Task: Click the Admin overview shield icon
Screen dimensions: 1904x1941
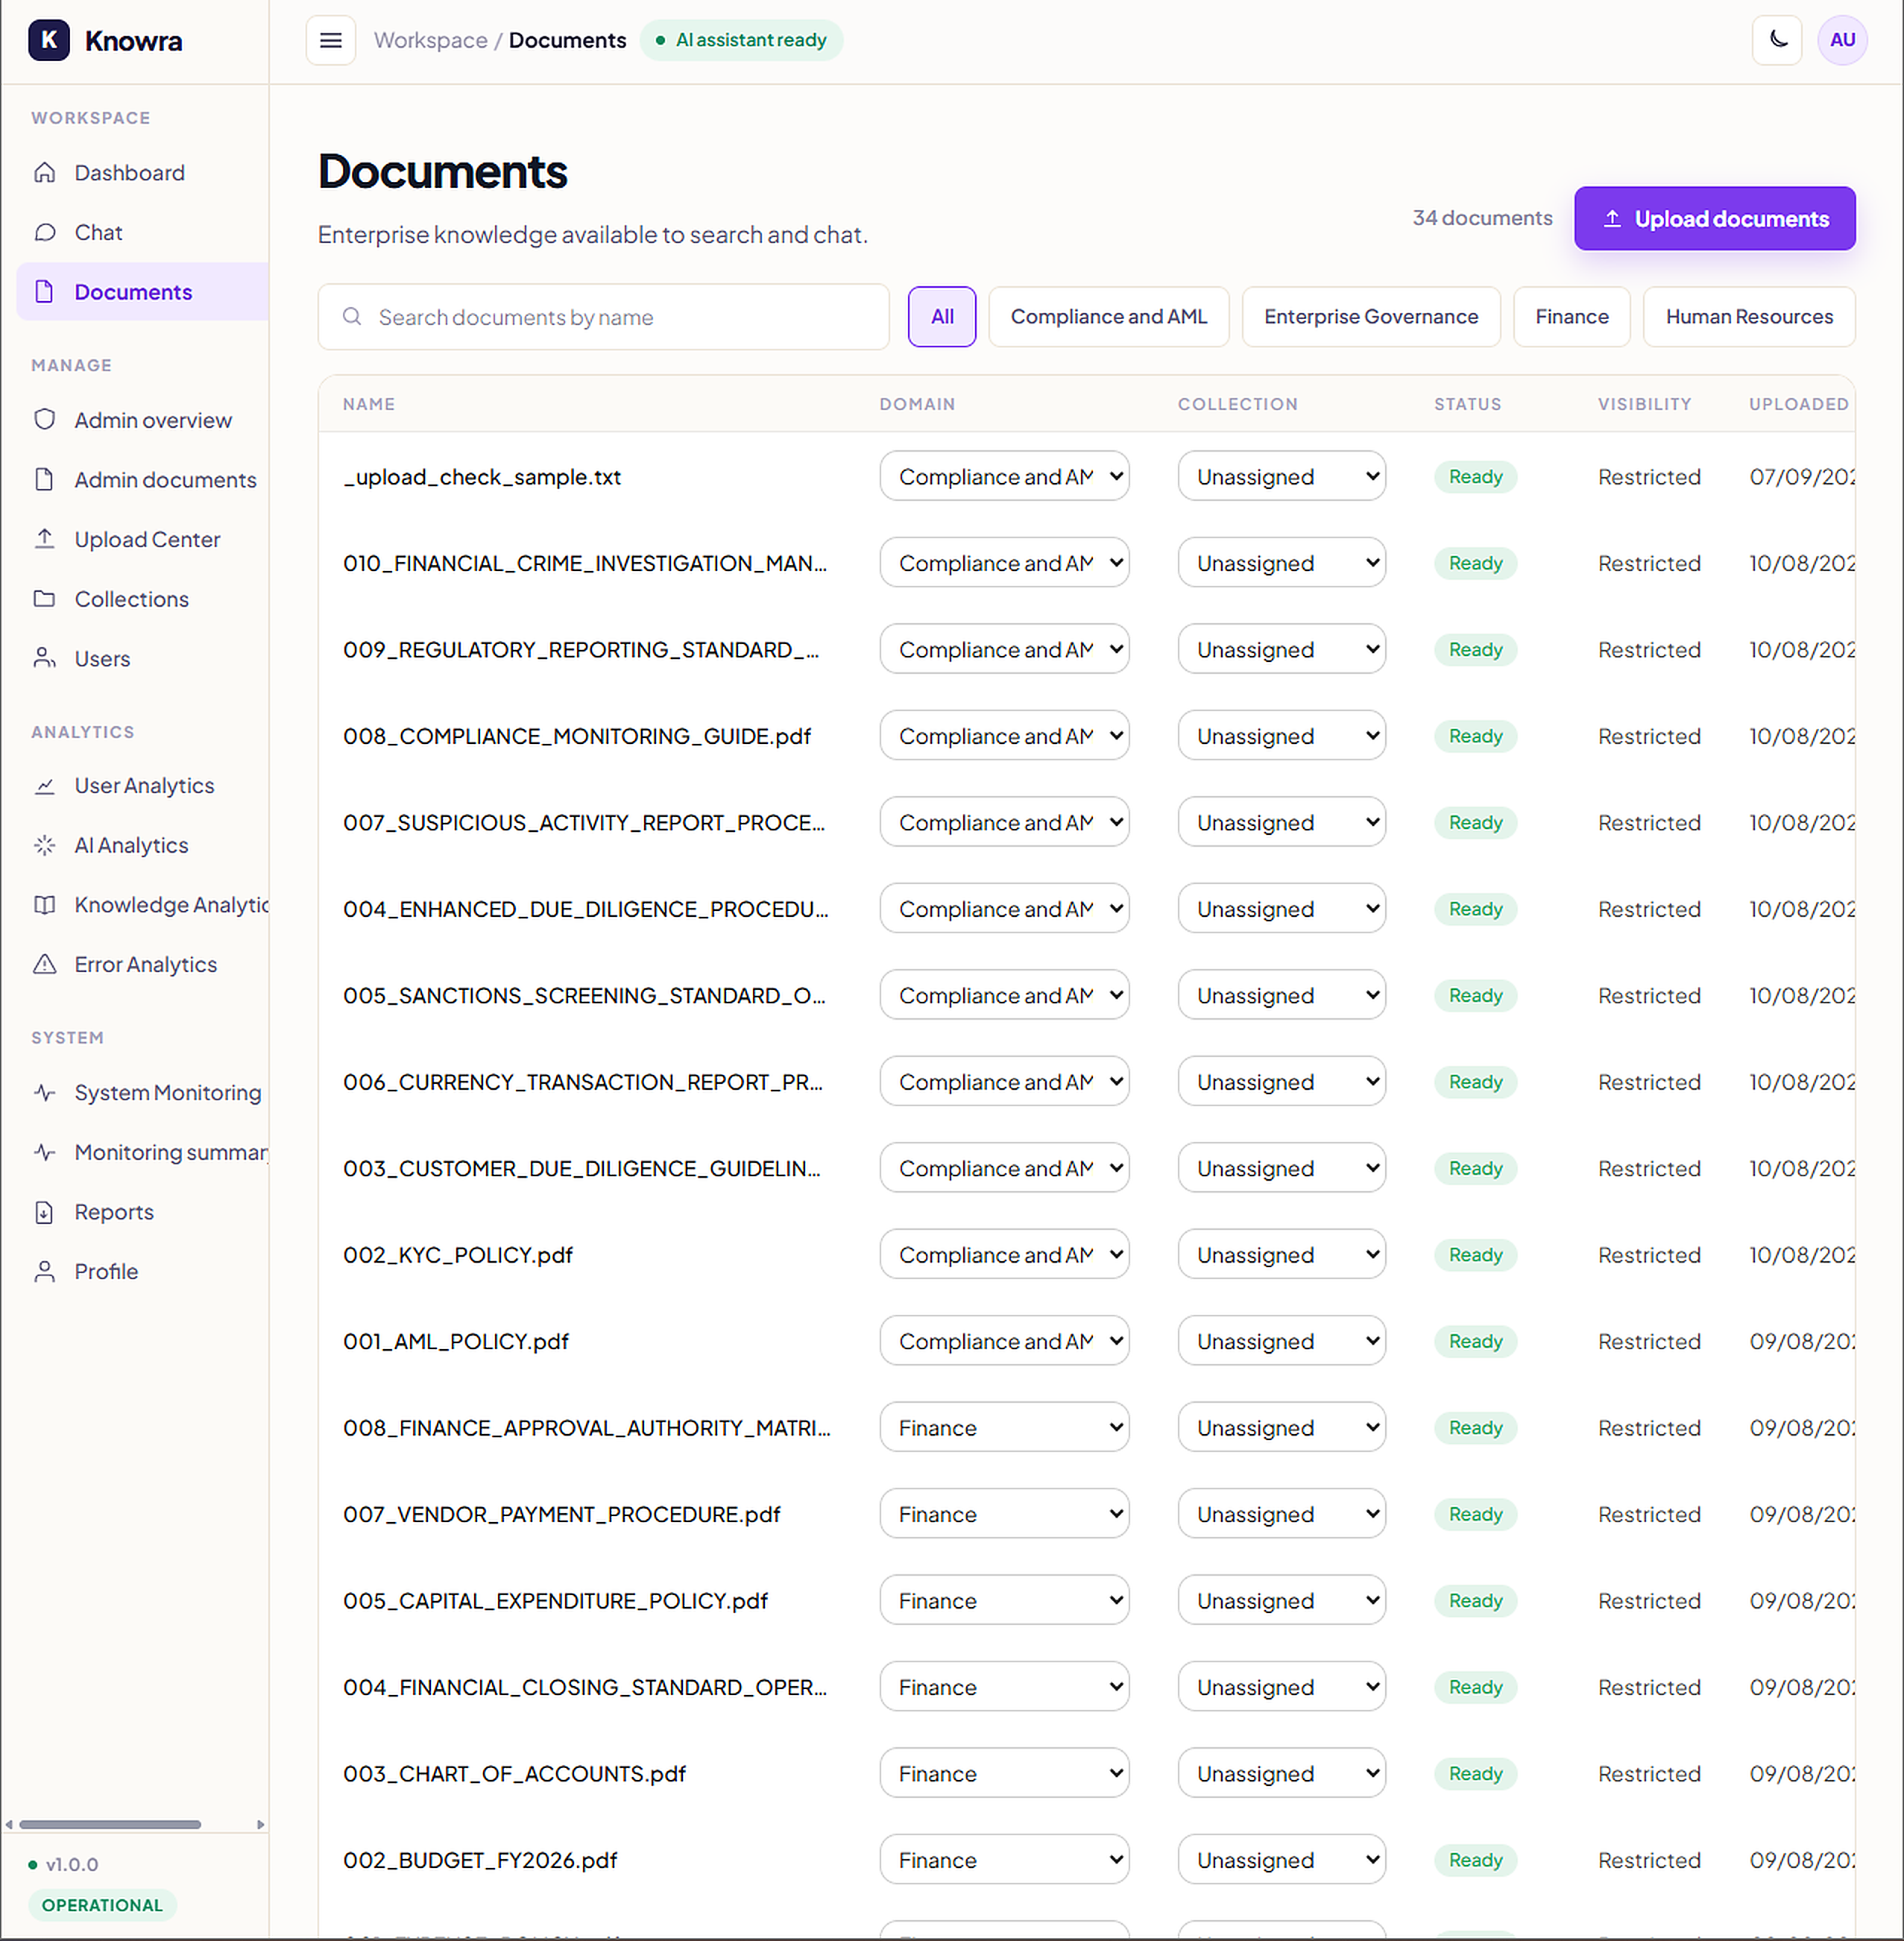Action: (45, 420)
